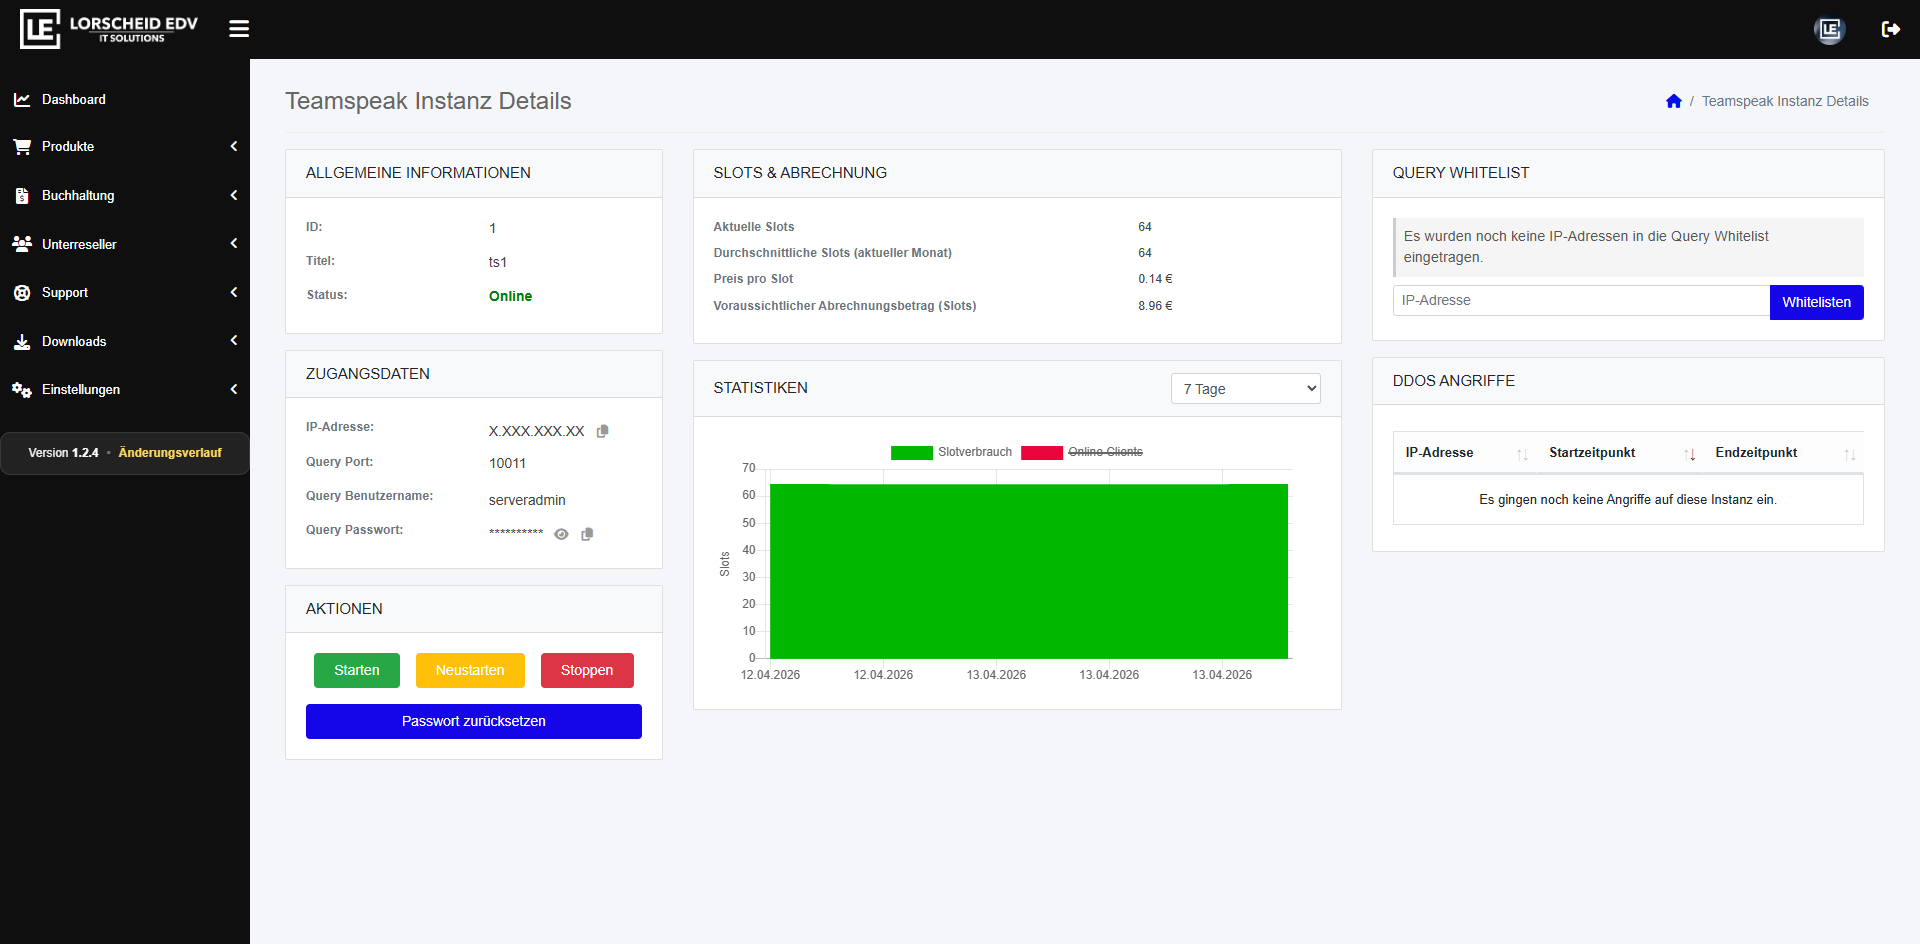The image size is (1920, 944).
Task: Click the instance title ts1
Action: coord(498,262)
